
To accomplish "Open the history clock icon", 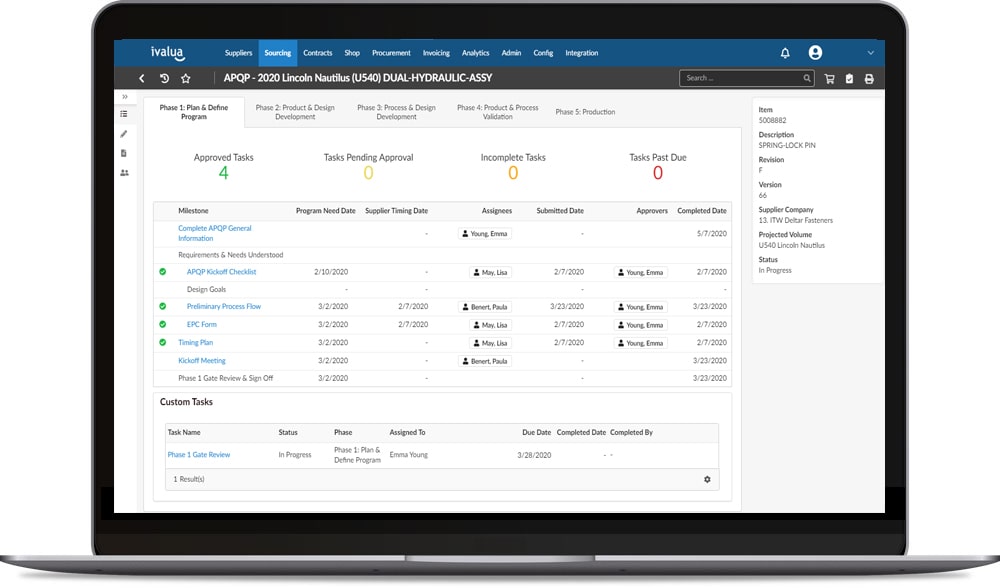I will click(164, 78).
